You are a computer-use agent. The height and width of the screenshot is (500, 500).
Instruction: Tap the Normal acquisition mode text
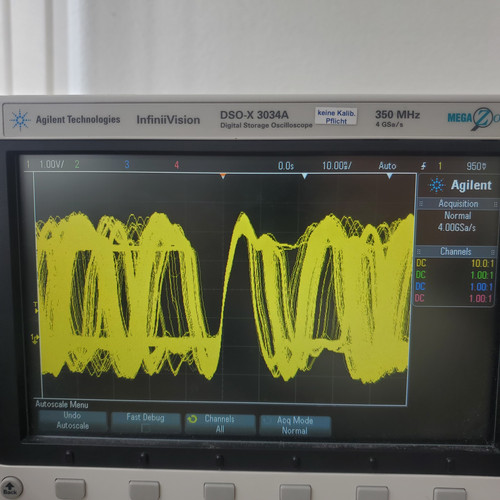458,216
